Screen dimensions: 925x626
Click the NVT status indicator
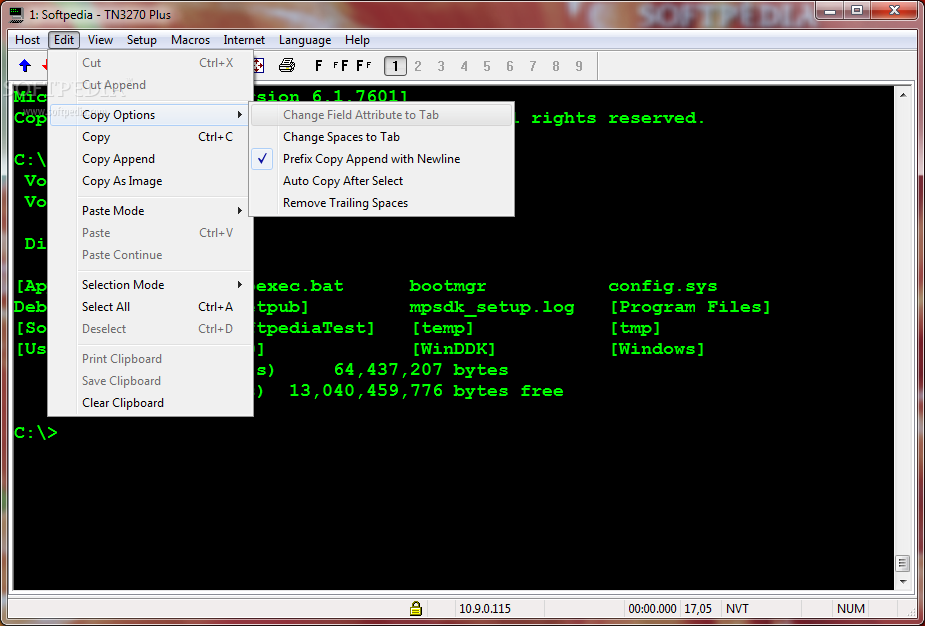737,608
